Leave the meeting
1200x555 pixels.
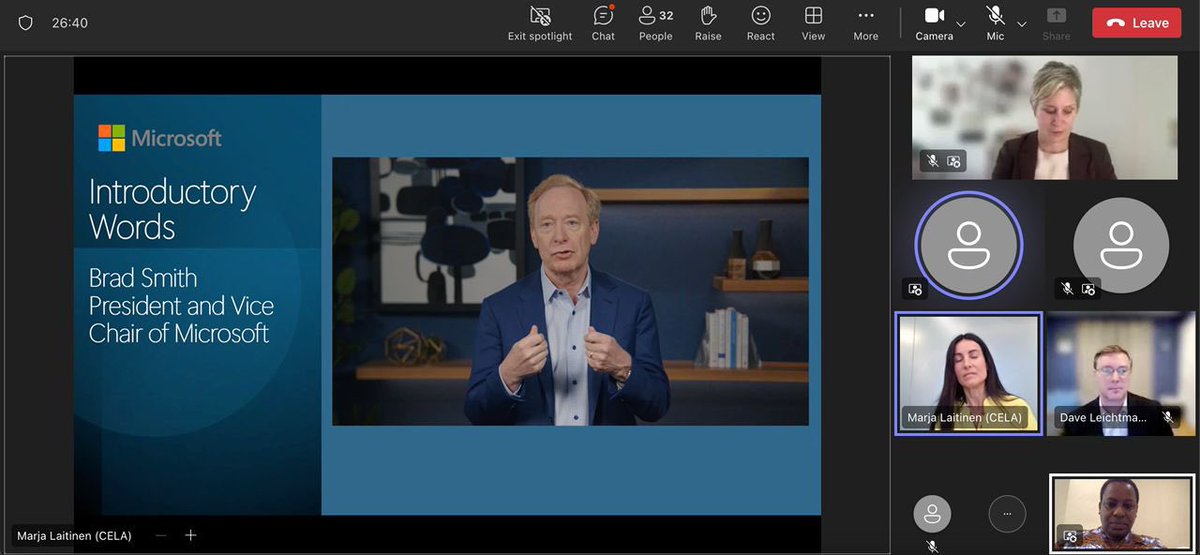[1137, 23]
